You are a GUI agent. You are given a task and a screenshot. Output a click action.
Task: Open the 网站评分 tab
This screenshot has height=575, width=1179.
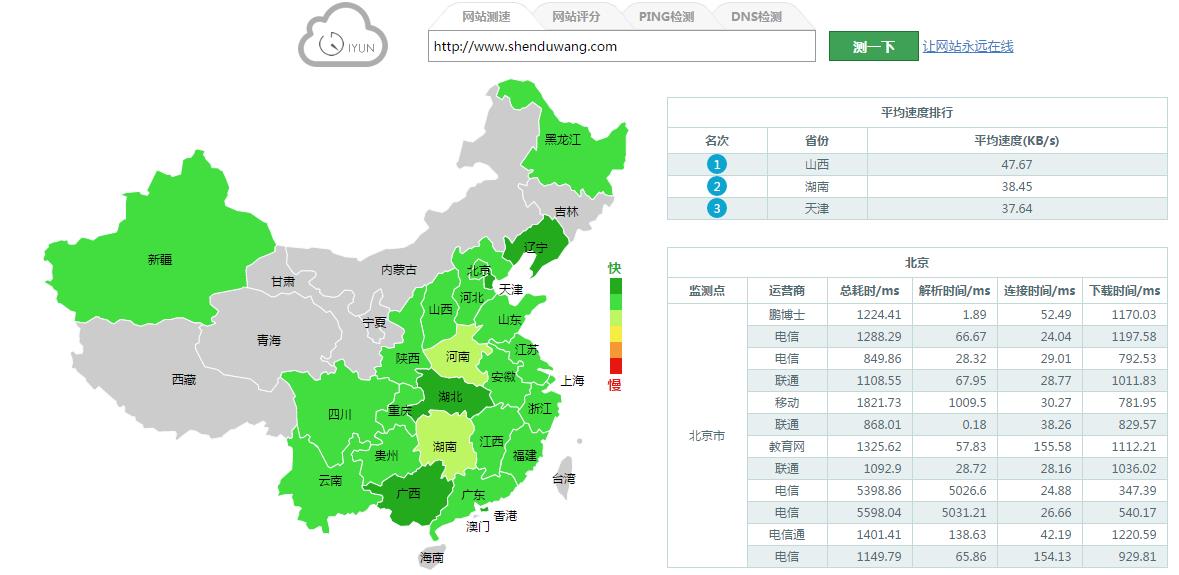coord(576,16)
